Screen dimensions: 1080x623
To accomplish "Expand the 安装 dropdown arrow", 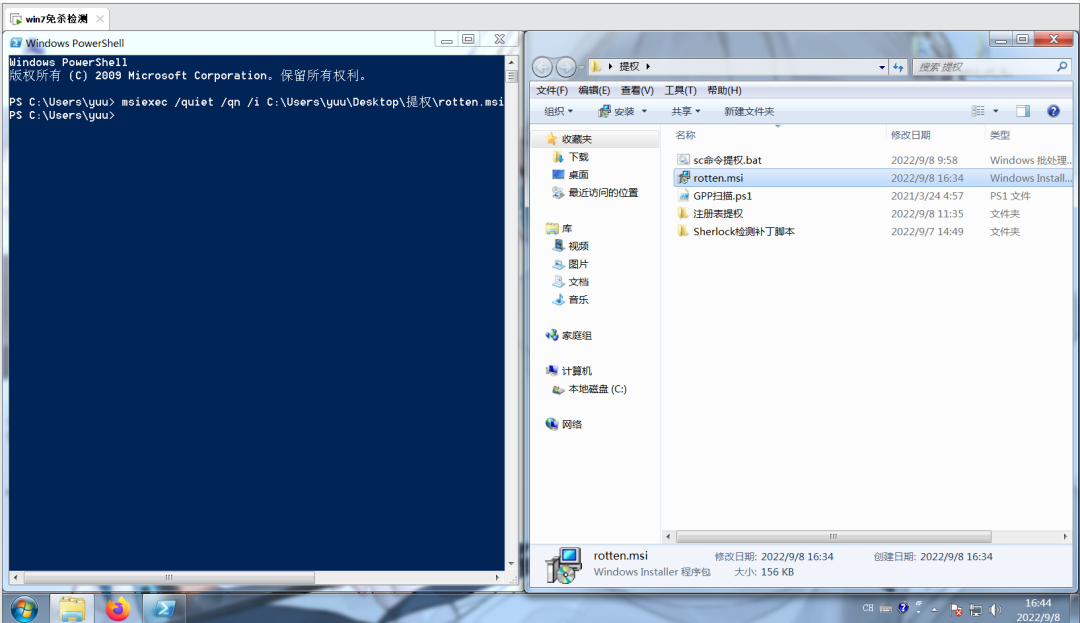I will (645, 111).
